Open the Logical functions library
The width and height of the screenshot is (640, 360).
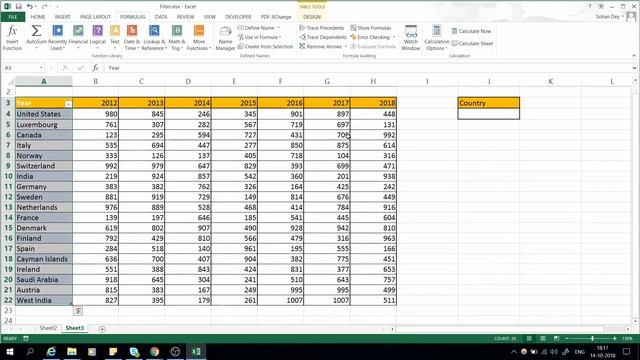tap(98, 38)
